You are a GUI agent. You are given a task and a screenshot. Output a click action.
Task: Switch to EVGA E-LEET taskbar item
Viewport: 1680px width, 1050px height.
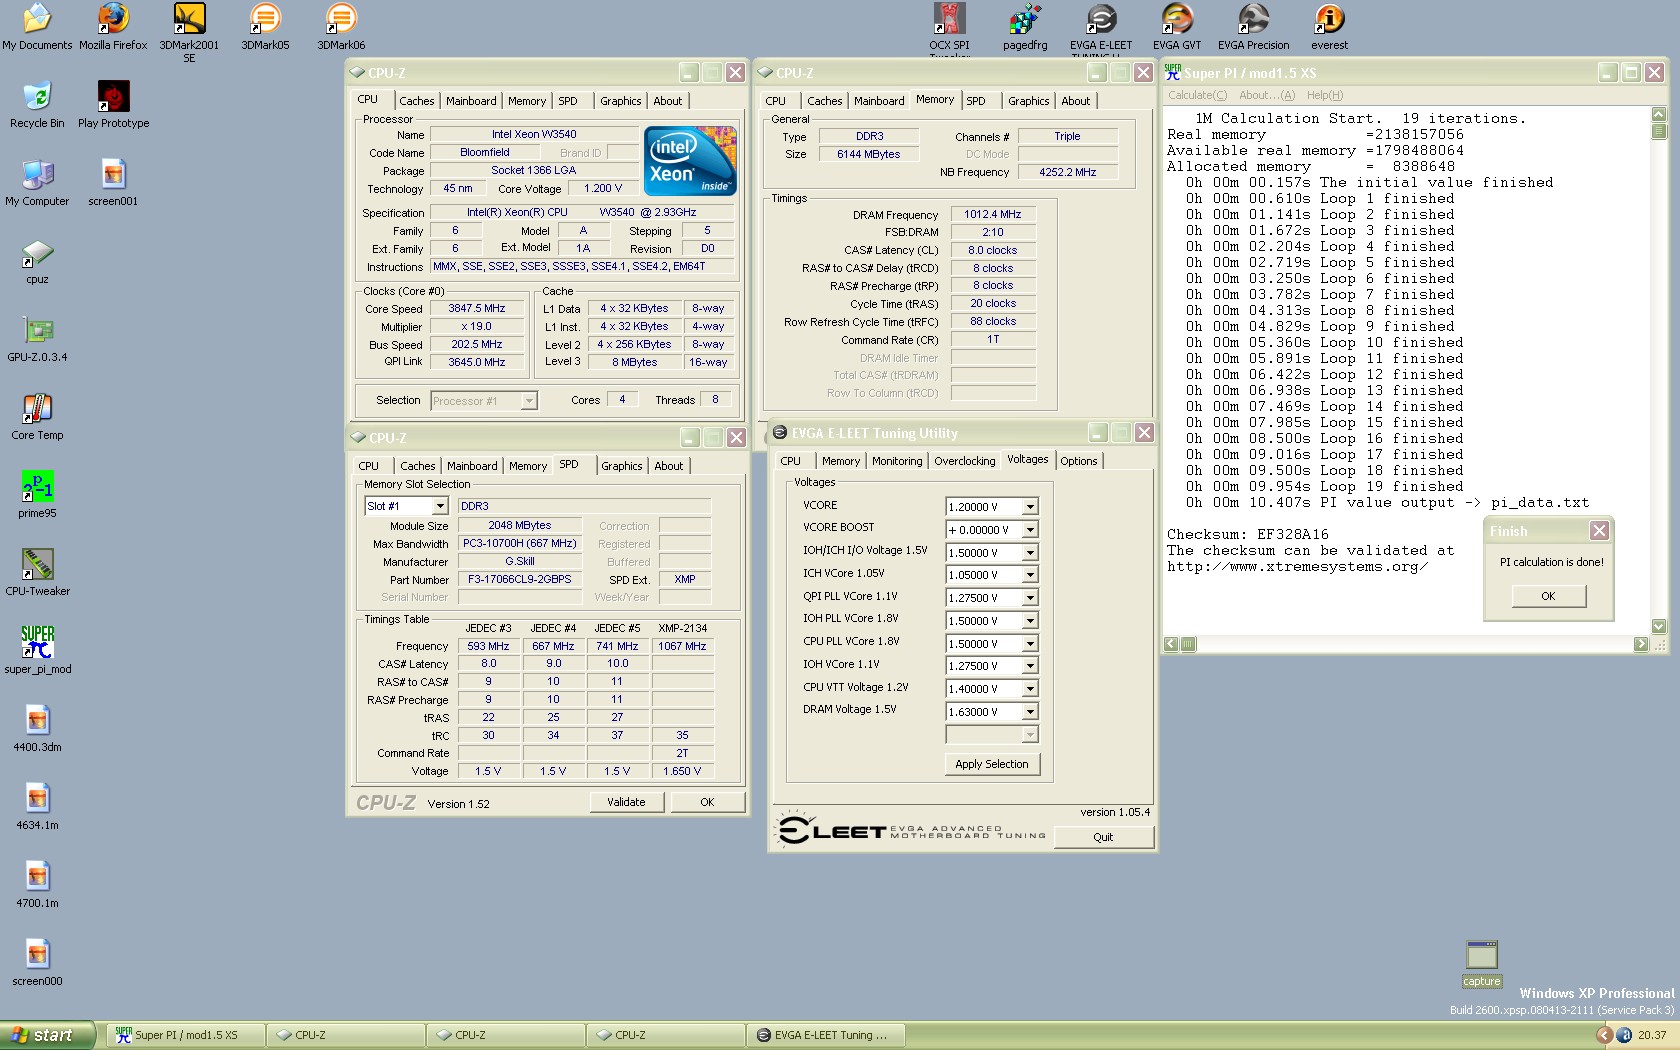coord(826,1035)
